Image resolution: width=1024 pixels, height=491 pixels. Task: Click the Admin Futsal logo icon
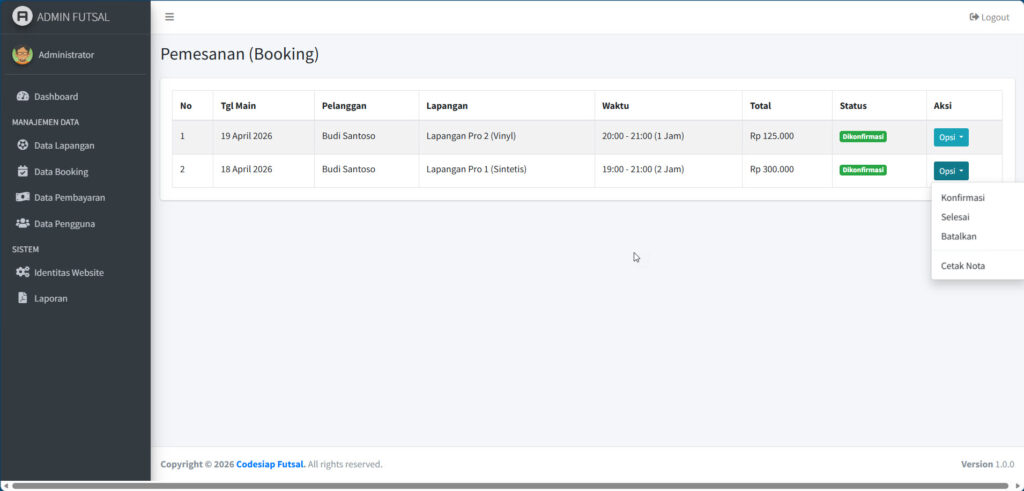click(x=22, y=17)
